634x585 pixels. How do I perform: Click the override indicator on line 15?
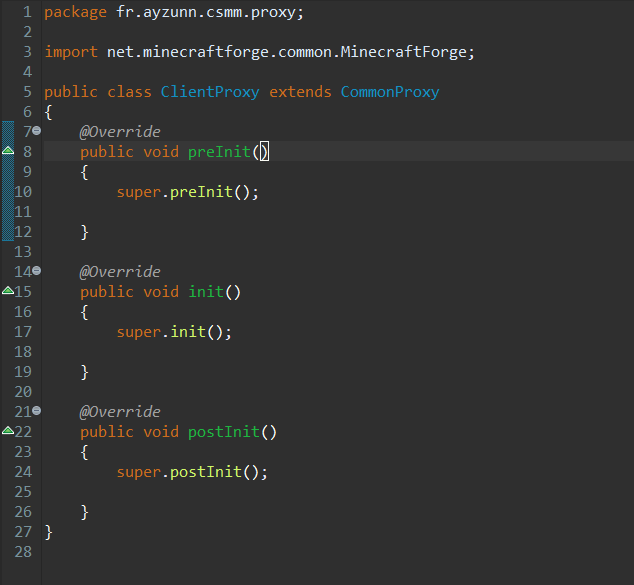7,291
